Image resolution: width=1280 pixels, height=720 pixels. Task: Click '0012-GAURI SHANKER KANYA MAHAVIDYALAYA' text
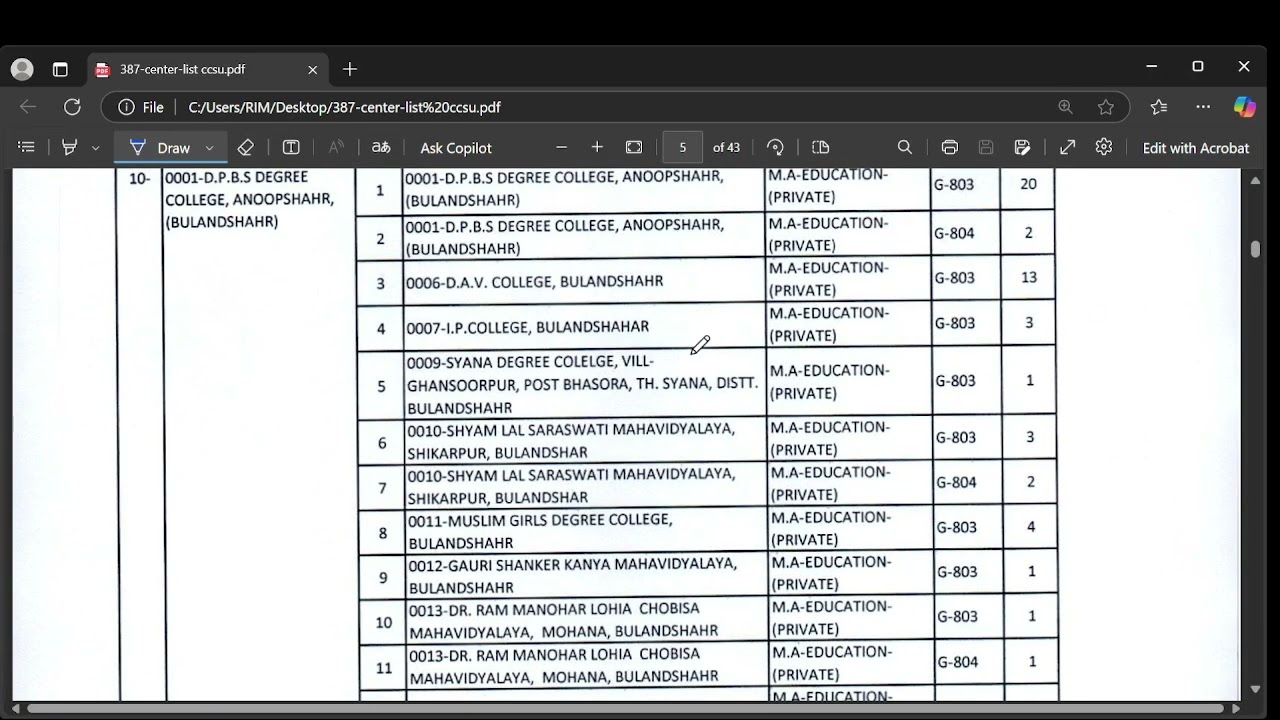(572, 564)
